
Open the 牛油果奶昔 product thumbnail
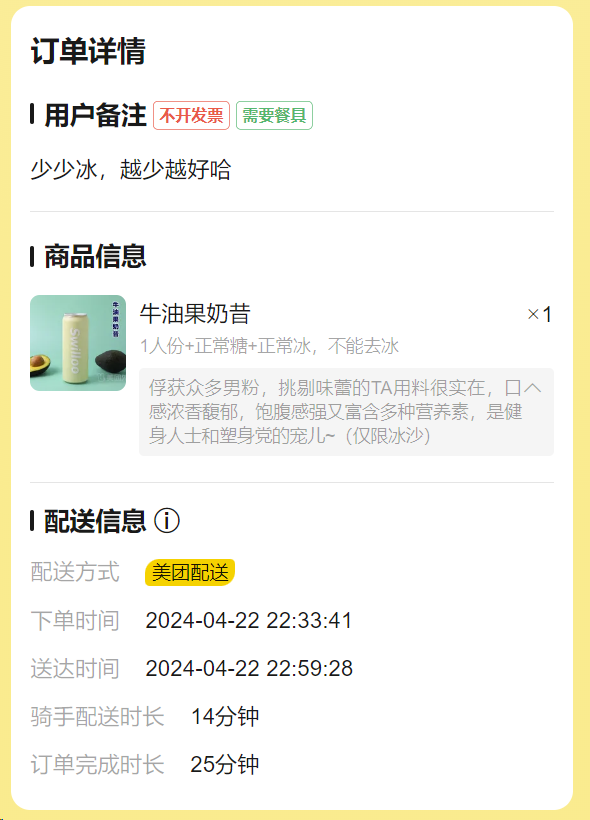(78, 343)
